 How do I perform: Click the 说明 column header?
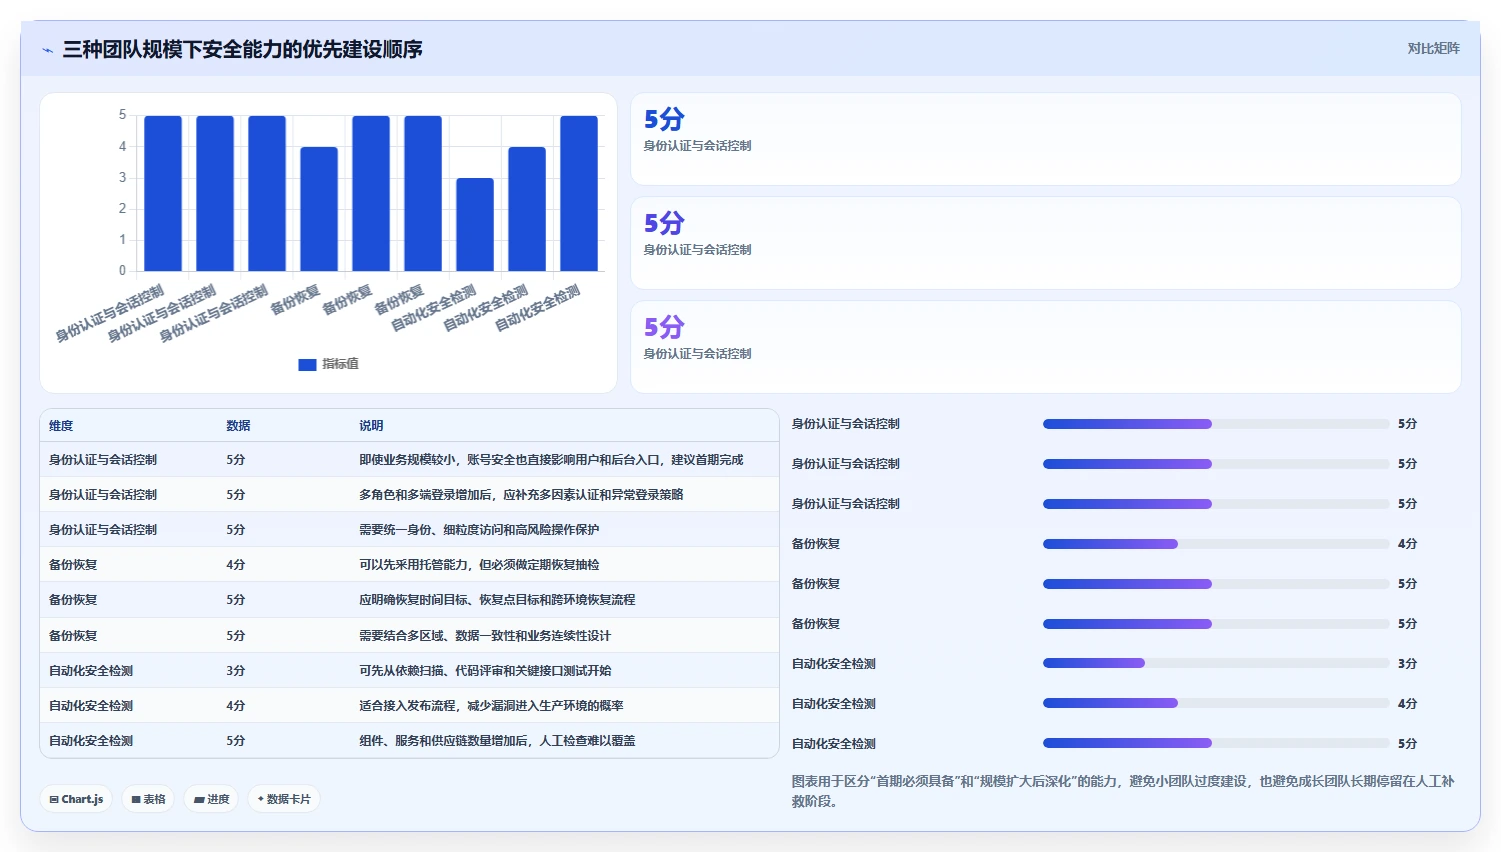click(x=371, y=426)
